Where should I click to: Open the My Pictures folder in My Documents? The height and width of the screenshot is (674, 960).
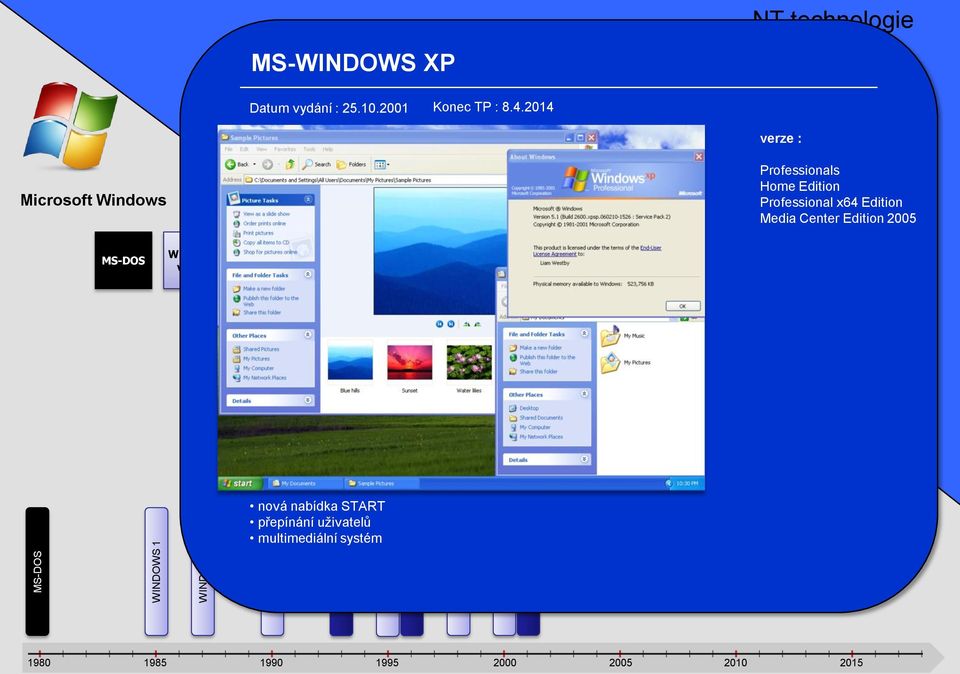[x=610, y=363]
